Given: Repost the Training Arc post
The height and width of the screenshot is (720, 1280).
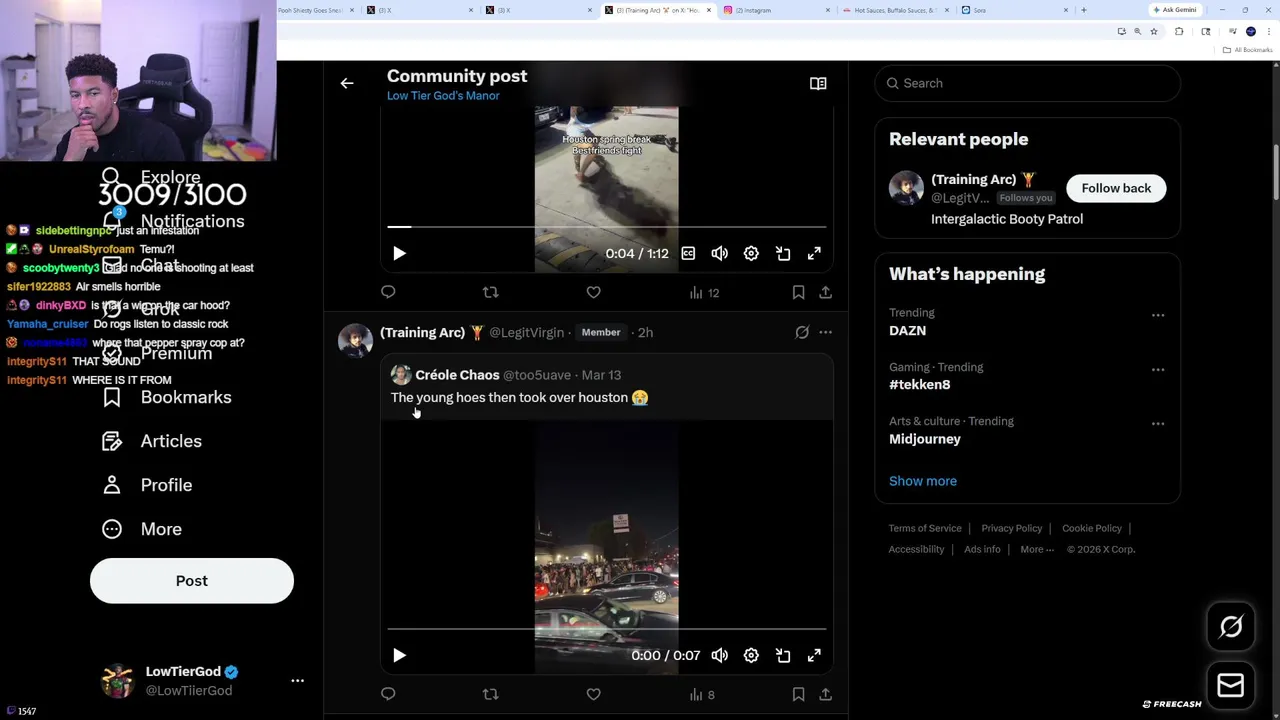Looking at the screenshot, I should click(490, 694).
